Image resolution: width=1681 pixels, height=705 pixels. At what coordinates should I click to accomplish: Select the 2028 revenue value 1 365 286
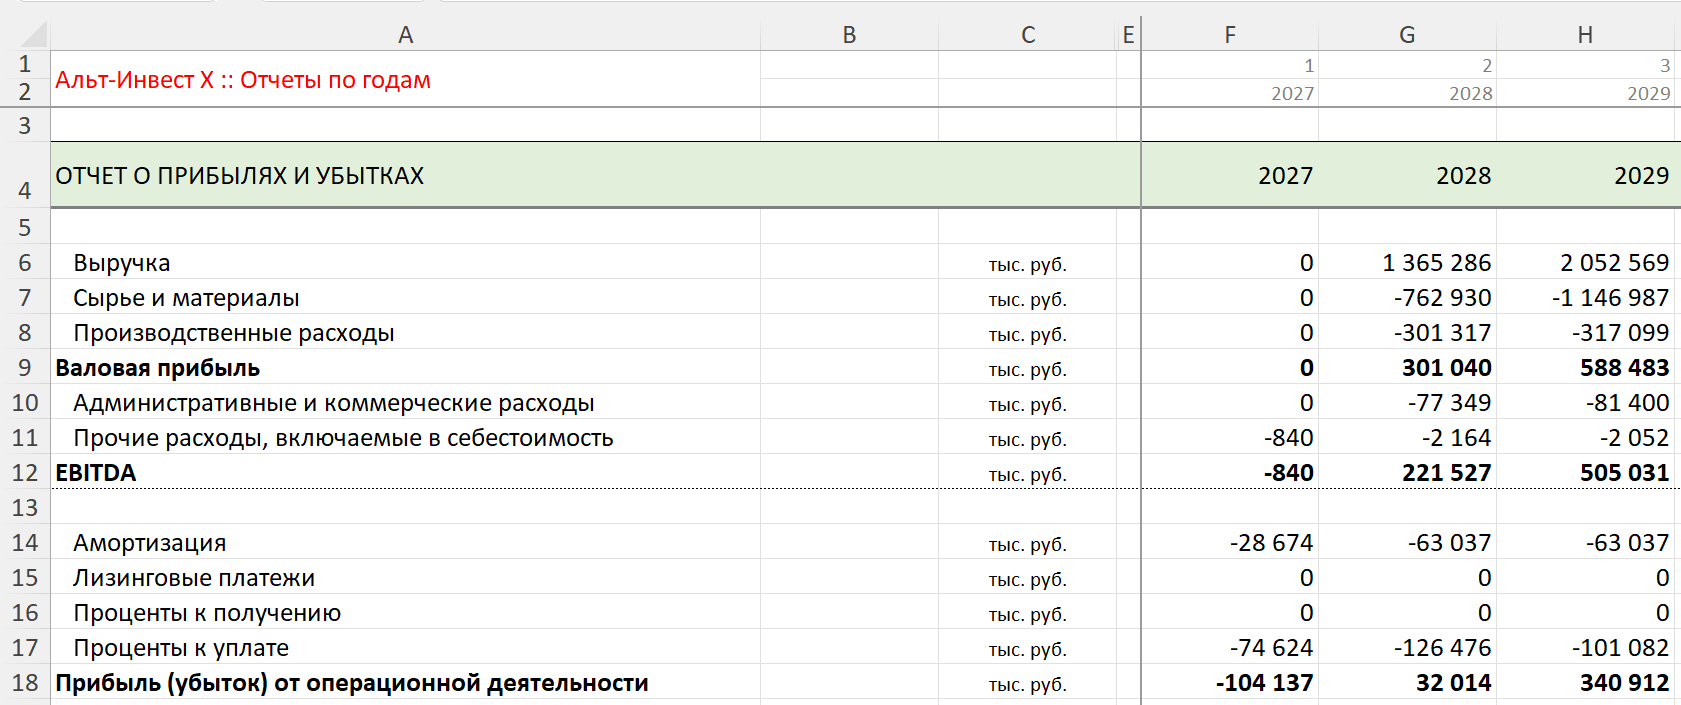tap(1436, 263)
